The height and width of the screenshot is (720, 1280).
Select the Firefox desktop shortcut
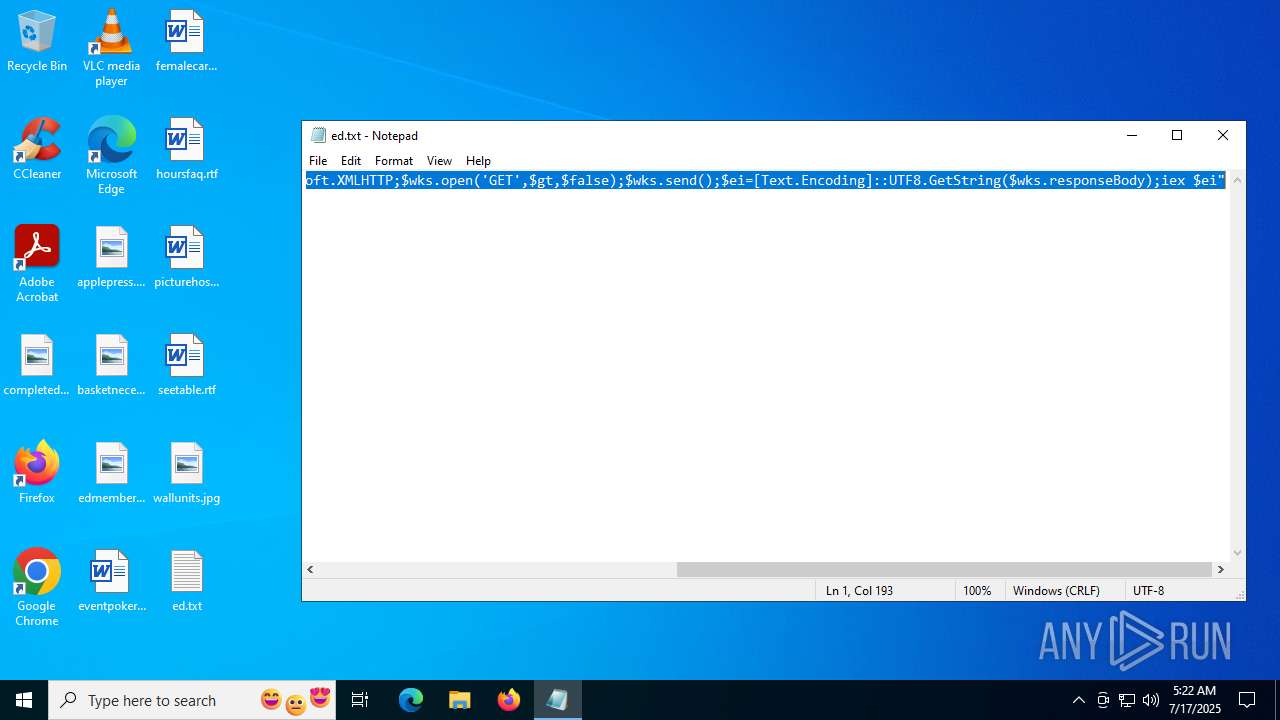coord(37,472)
